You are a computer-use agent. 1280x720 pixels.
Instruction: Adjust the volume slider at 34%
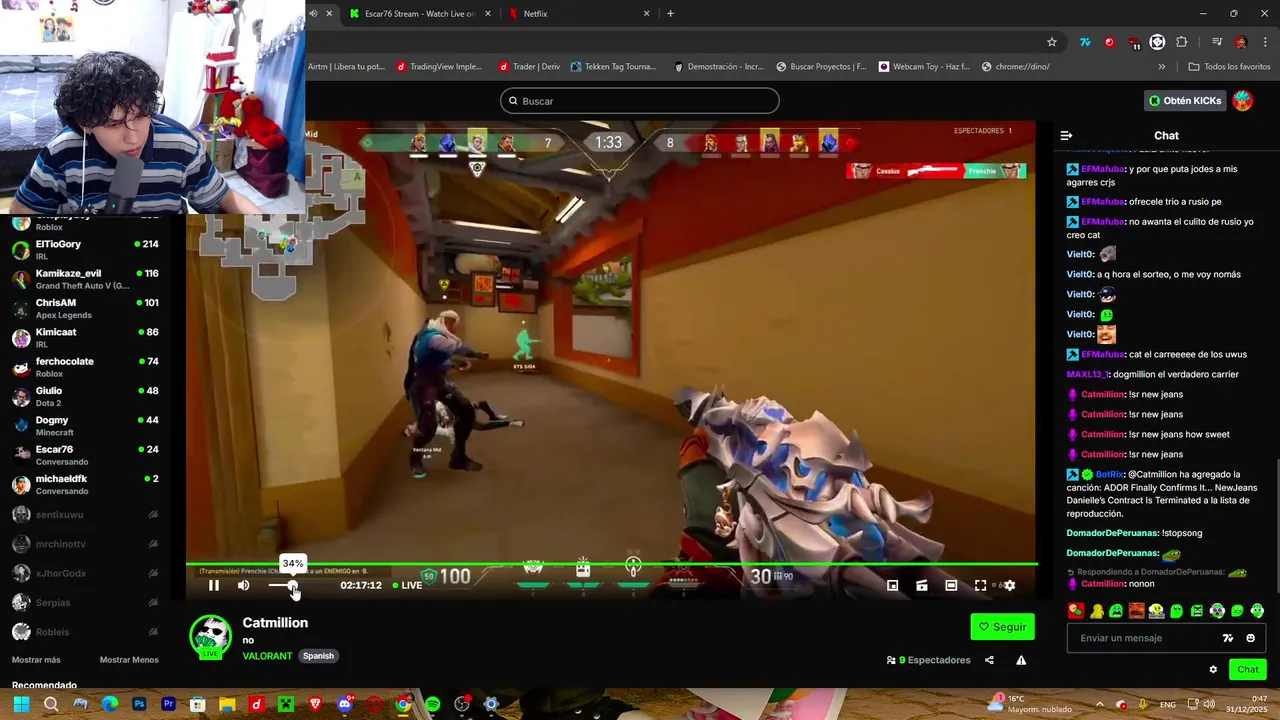click(292, 585)
